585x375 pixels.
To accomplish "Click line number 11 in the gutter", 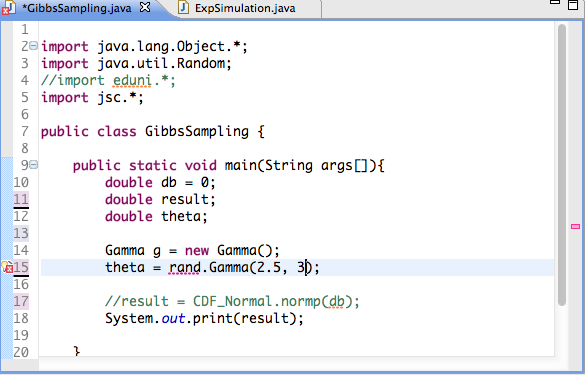I will [21, 199].
